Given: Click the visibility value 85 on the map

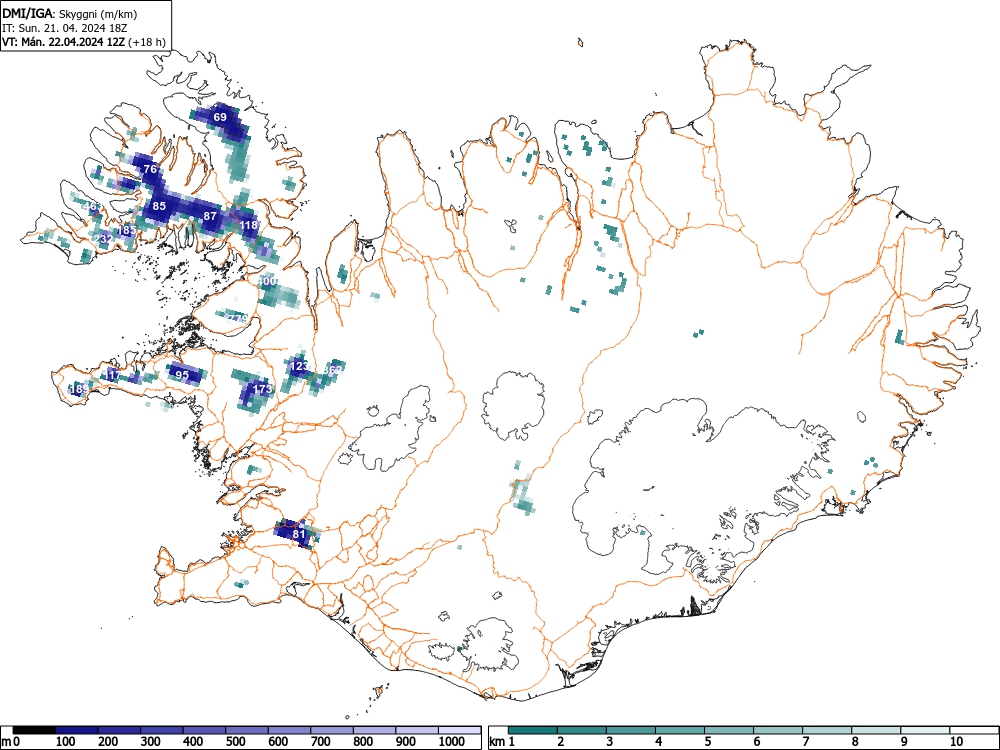Looking at the screenshot, I should pyautogui.click(x=159, y=206).
